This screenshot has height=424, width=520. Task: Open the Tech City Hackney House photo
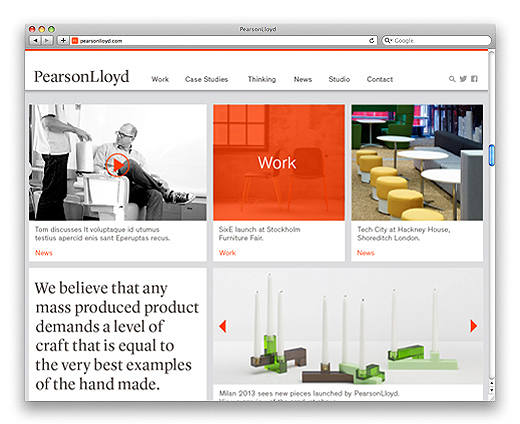417,162
